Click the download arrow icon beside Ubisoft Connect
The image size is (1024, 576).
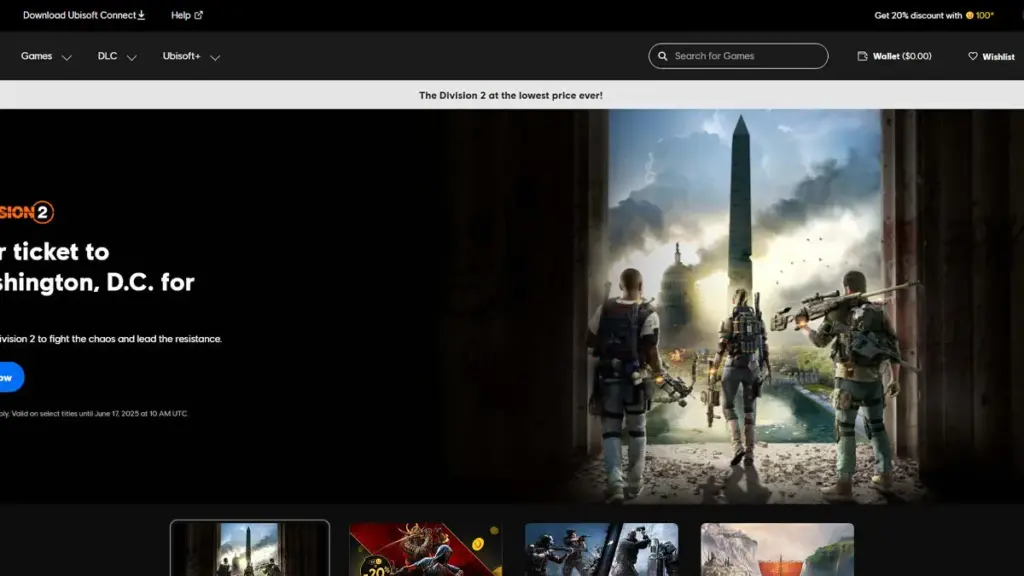point(141,15)
